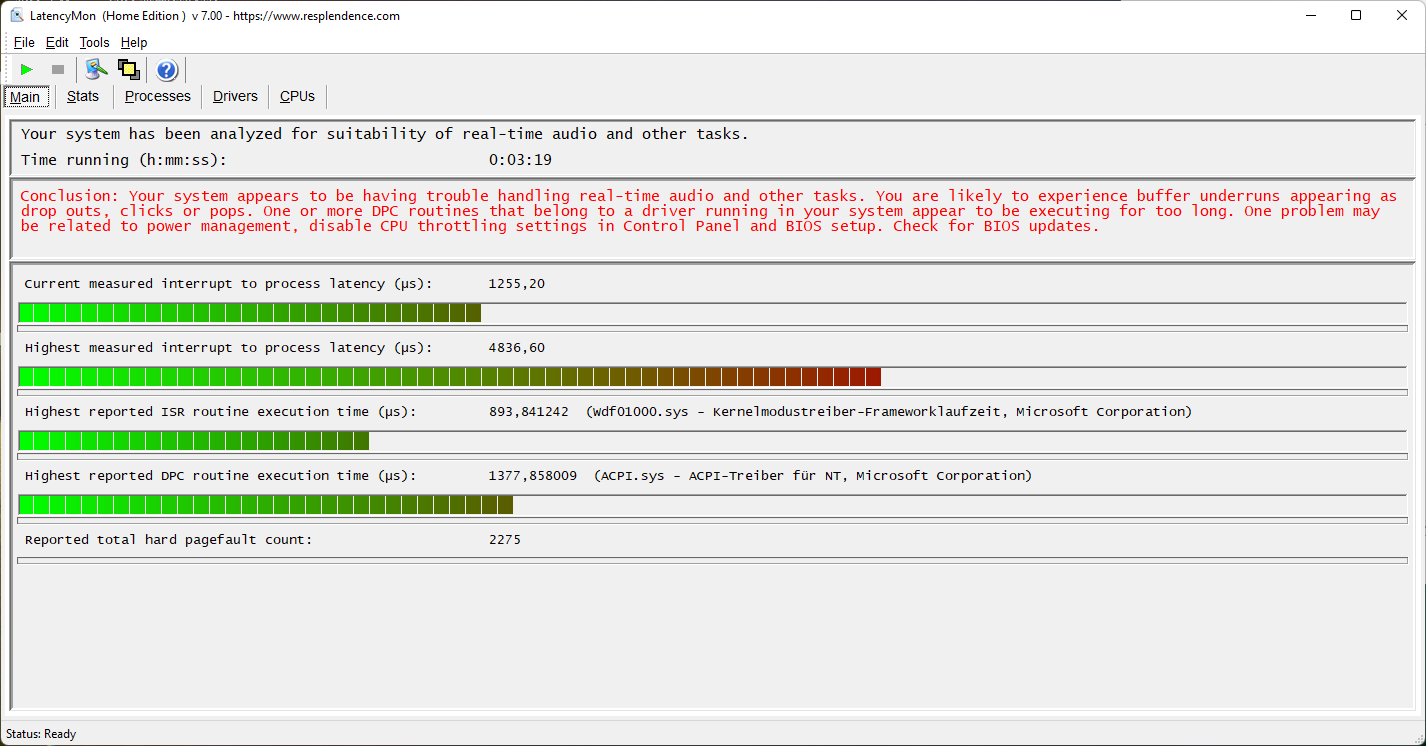This screenshot has height=746, width=1426.
Task: Switch to the Stats tab
Action: click(x=83, y=96)
